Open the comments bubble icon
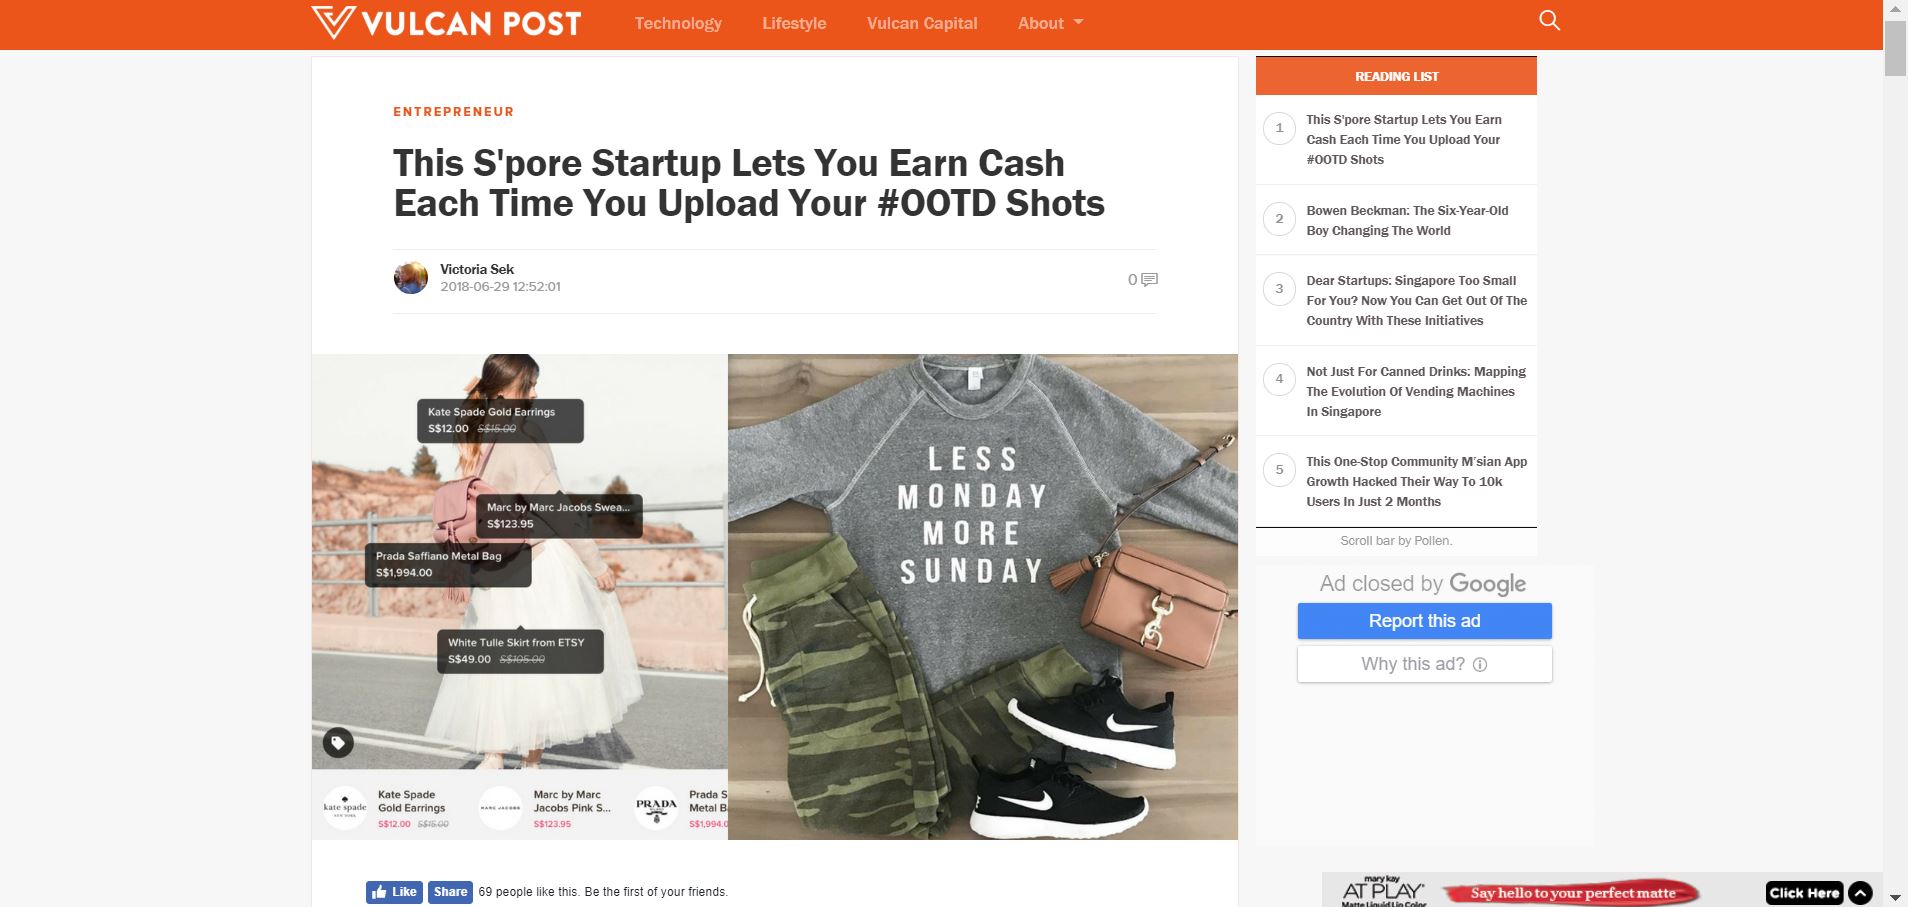 pos(1149,280)
